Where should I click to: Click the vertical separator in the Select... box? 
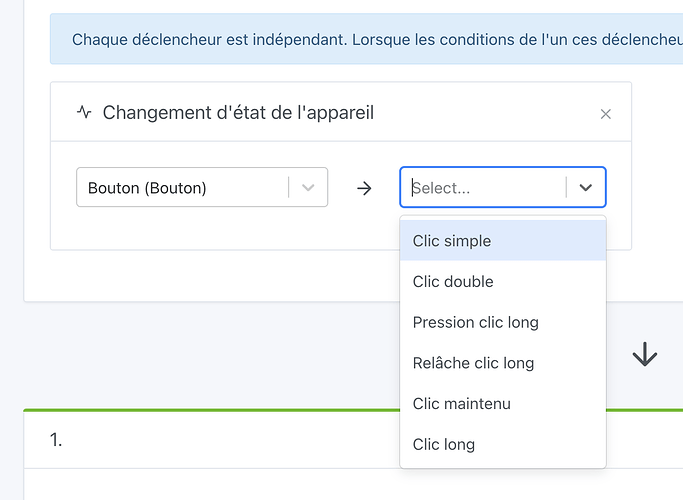(x=567, y=187)
